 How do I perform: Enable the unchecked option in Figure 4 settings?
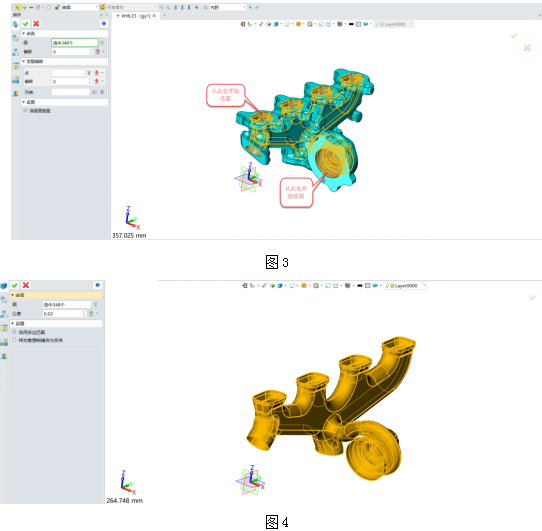pos(14,340)
